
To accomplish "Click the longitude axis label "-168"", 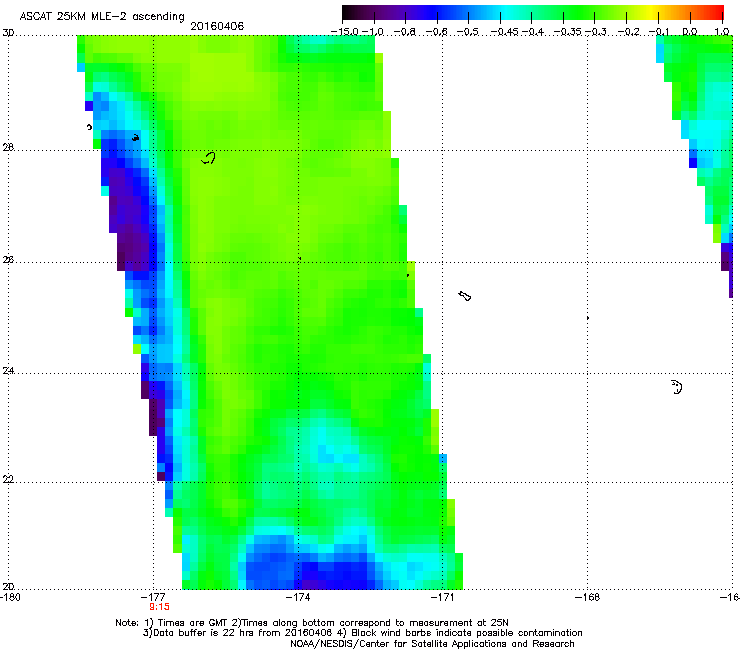I will (588, 597).
